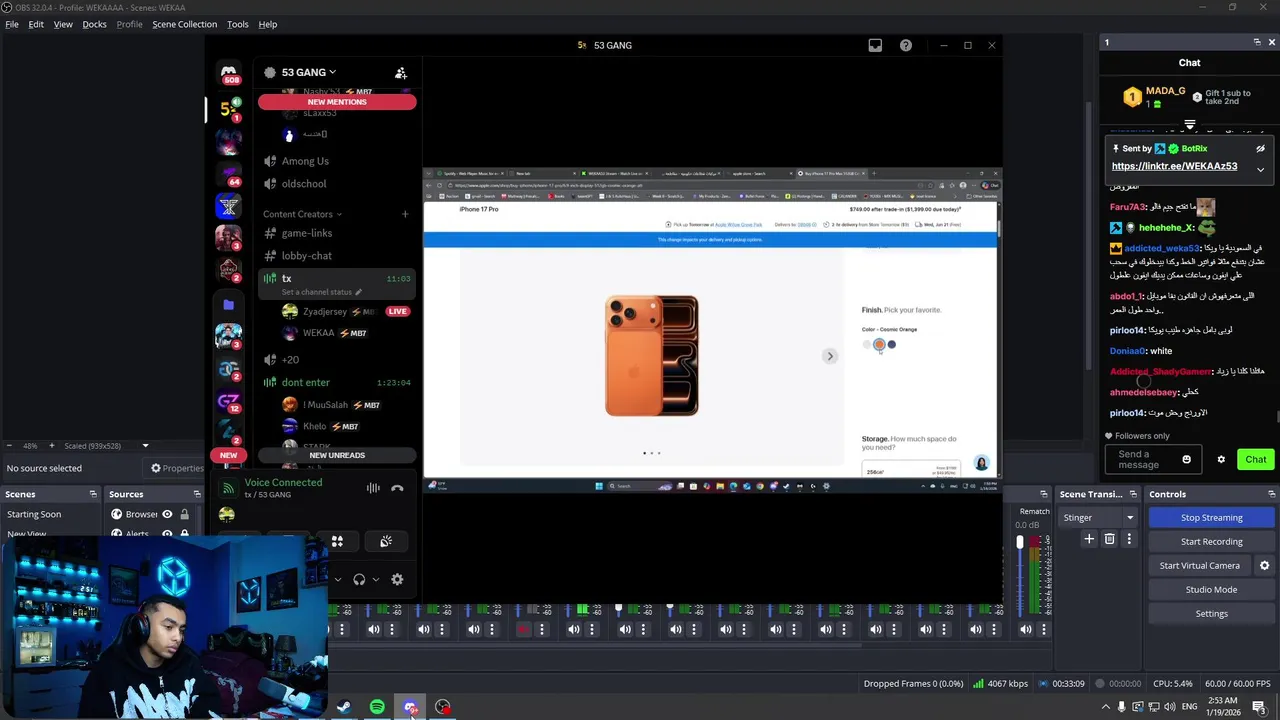1280x720 pixels.
Task: Open Spotify from the taskbar
Action: coord(377,707)
